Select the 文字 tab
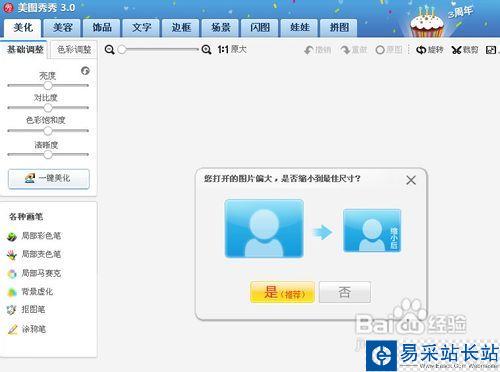The height and width of the screenshot is (372, 500). click(x=141, y=28)
